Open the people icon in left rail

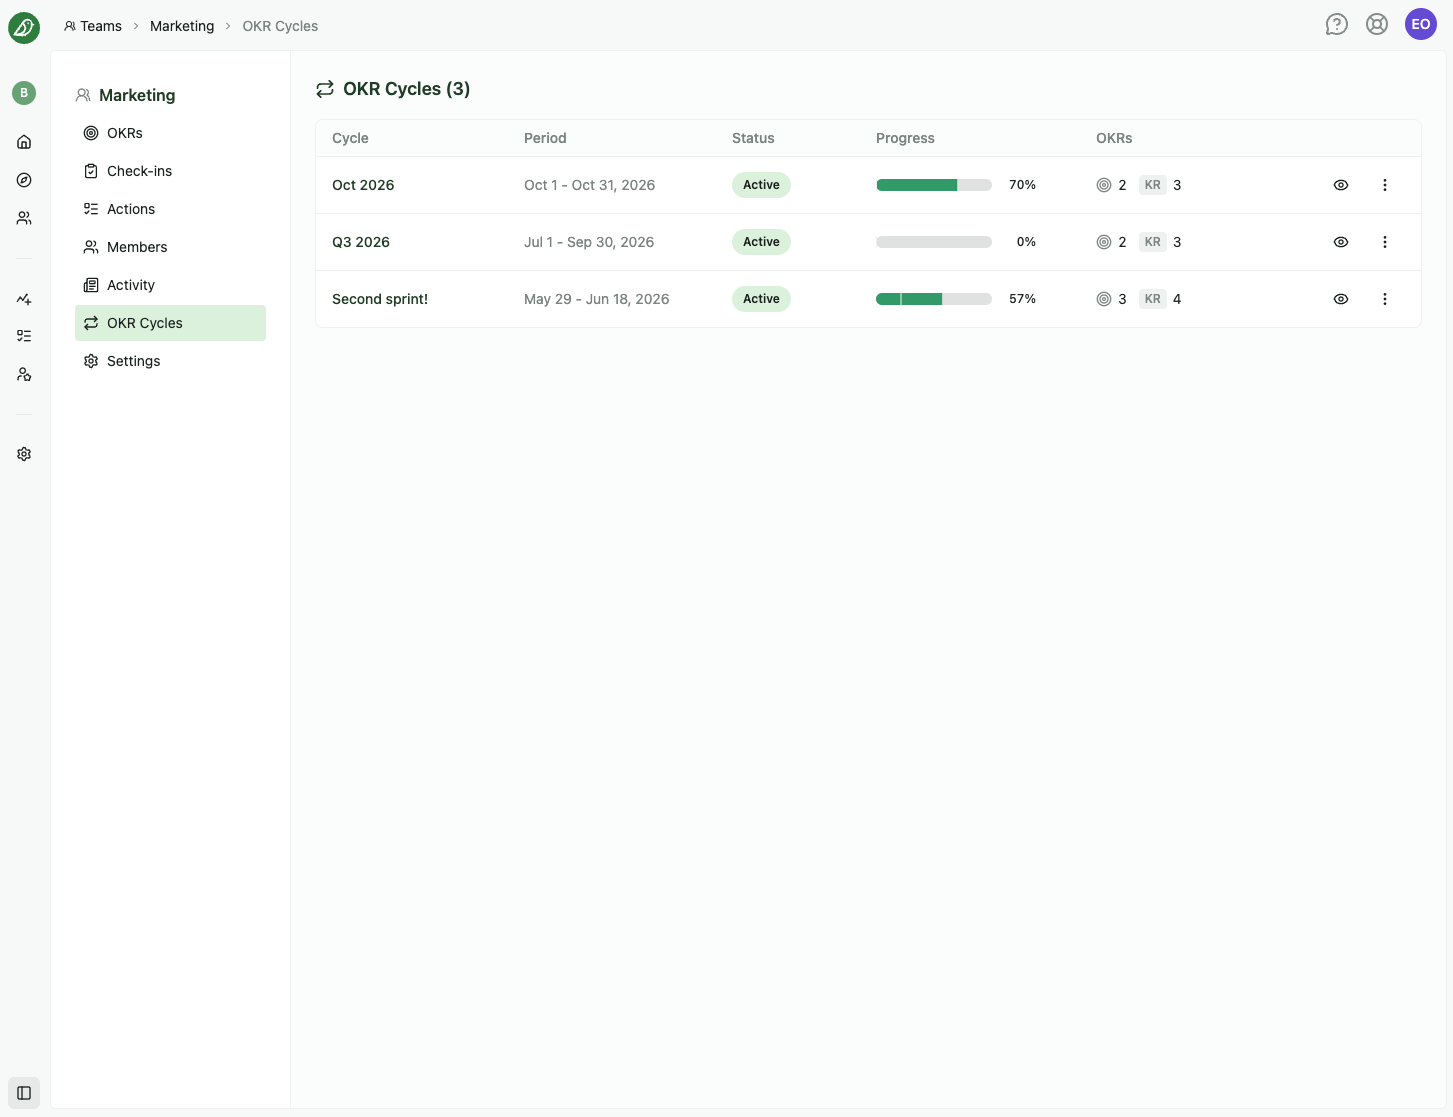[24, 218]
